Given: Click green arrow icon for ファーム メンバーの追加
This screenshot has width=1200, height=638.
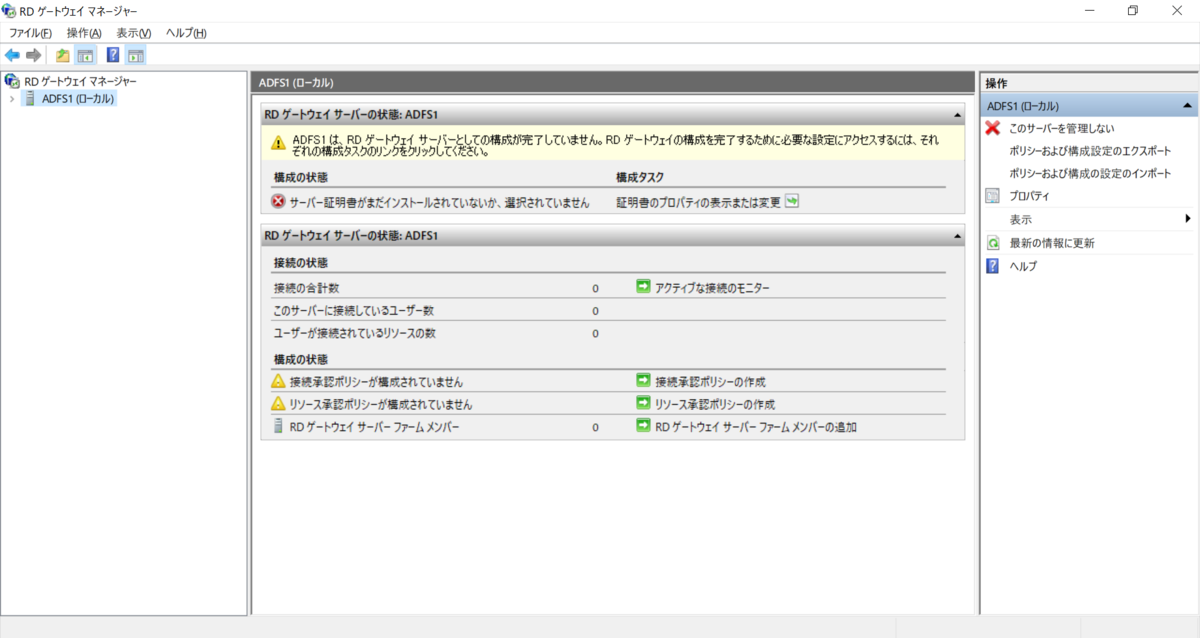Looking at the screenshot, I should 643,425.
